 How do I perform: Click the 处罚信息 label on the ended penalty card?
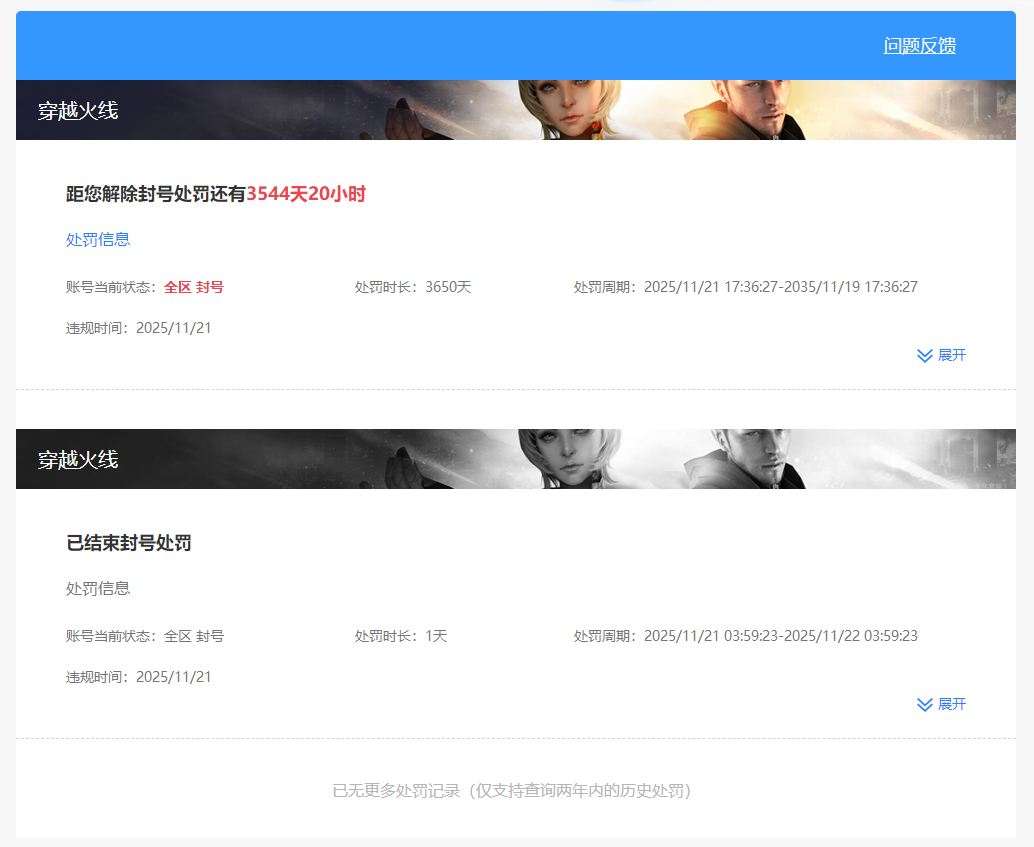(97, 588)
